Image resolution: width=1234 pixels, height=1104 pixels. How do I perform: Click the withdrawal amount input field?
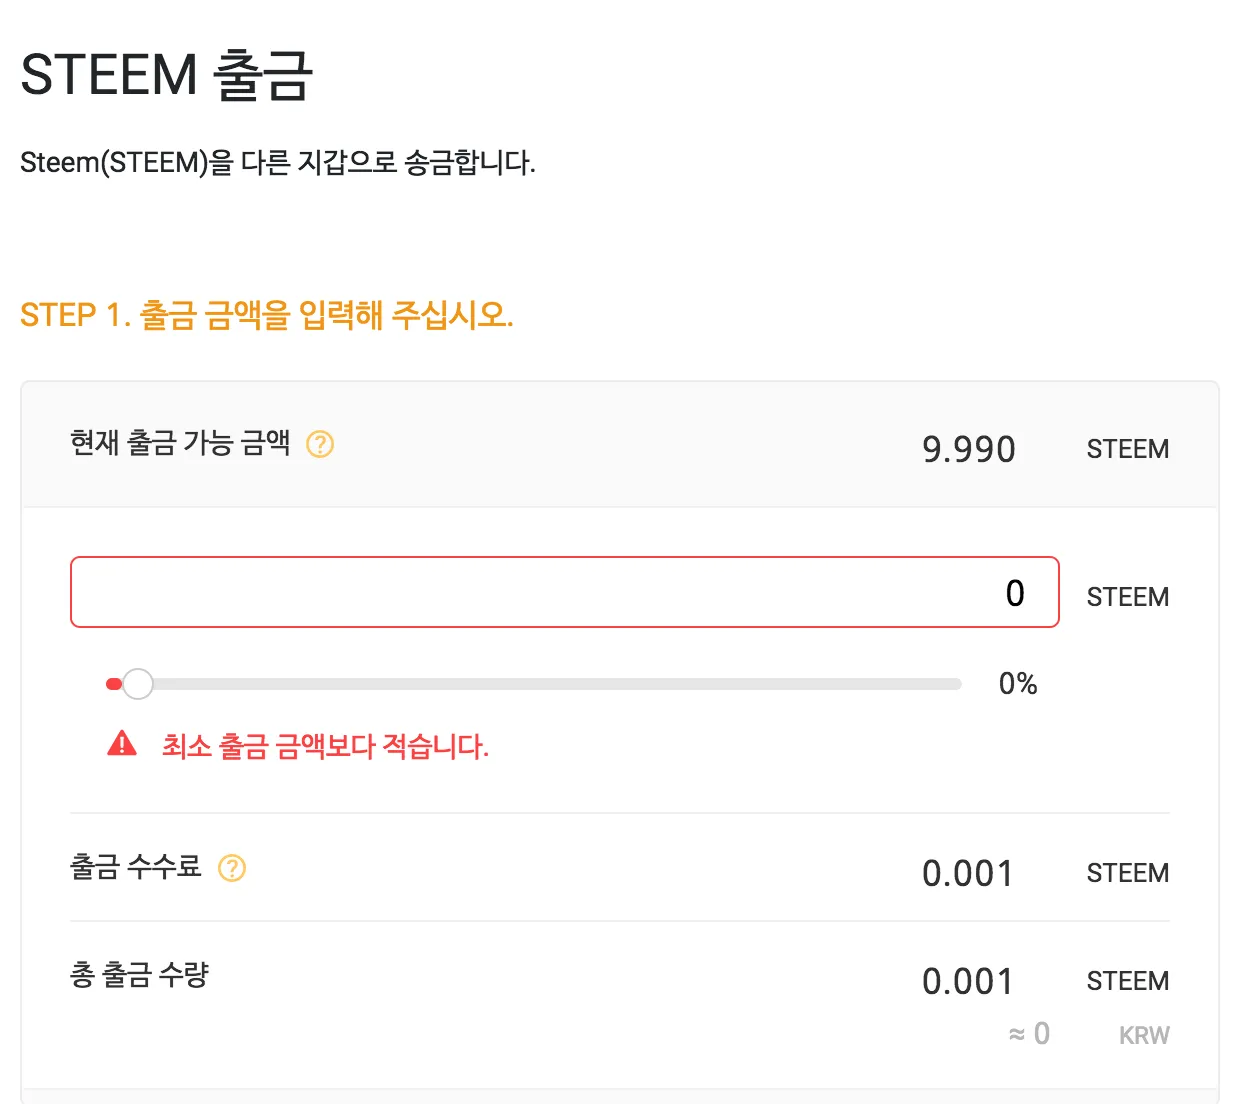pos(565,592)
